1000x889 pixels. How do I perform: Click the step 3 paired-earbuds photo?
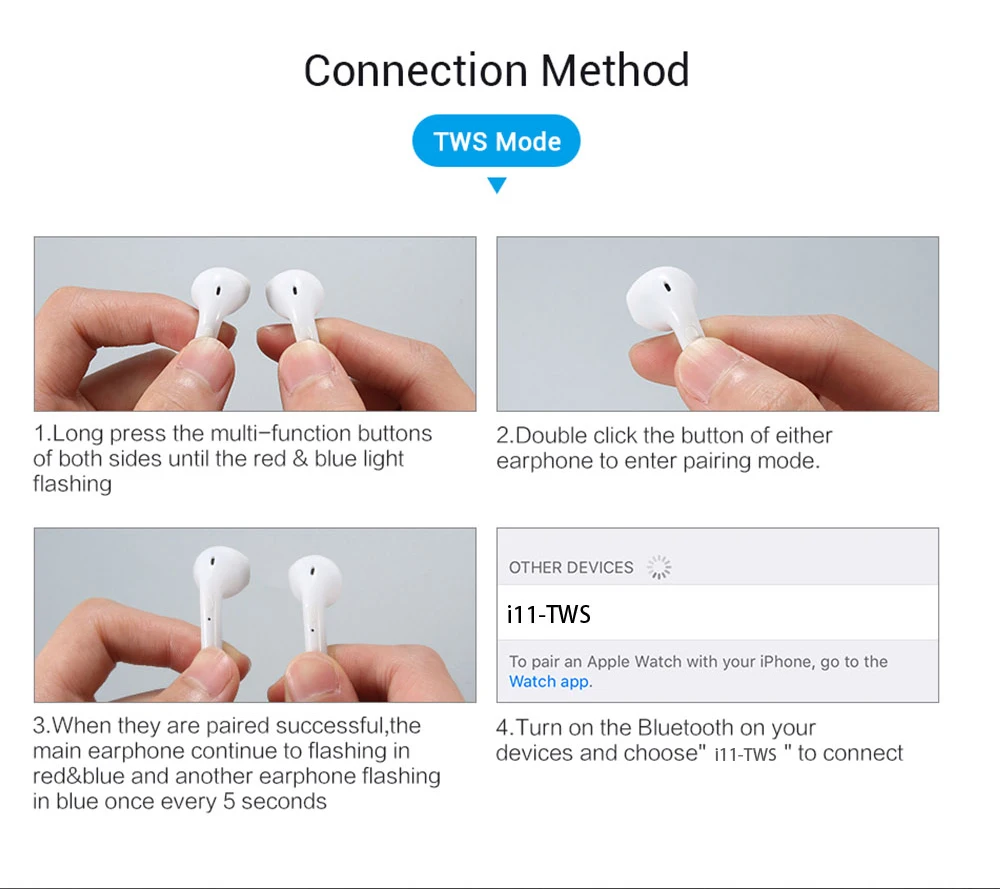255,615
